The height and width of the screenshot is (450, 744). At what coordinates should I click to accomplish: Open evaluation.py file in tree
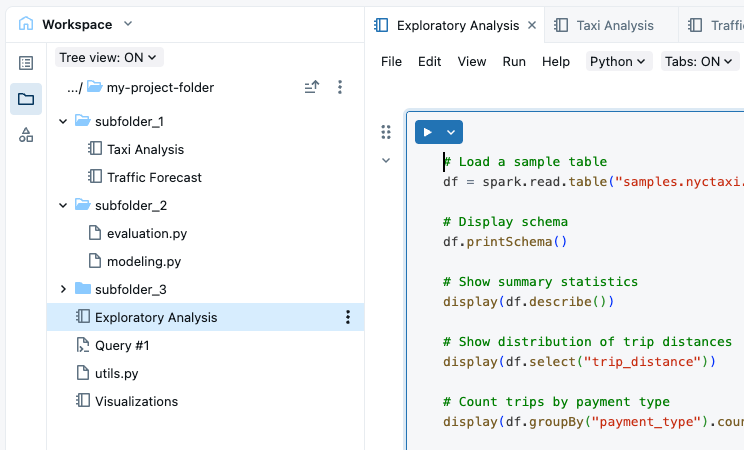click(x=145, y=233)
